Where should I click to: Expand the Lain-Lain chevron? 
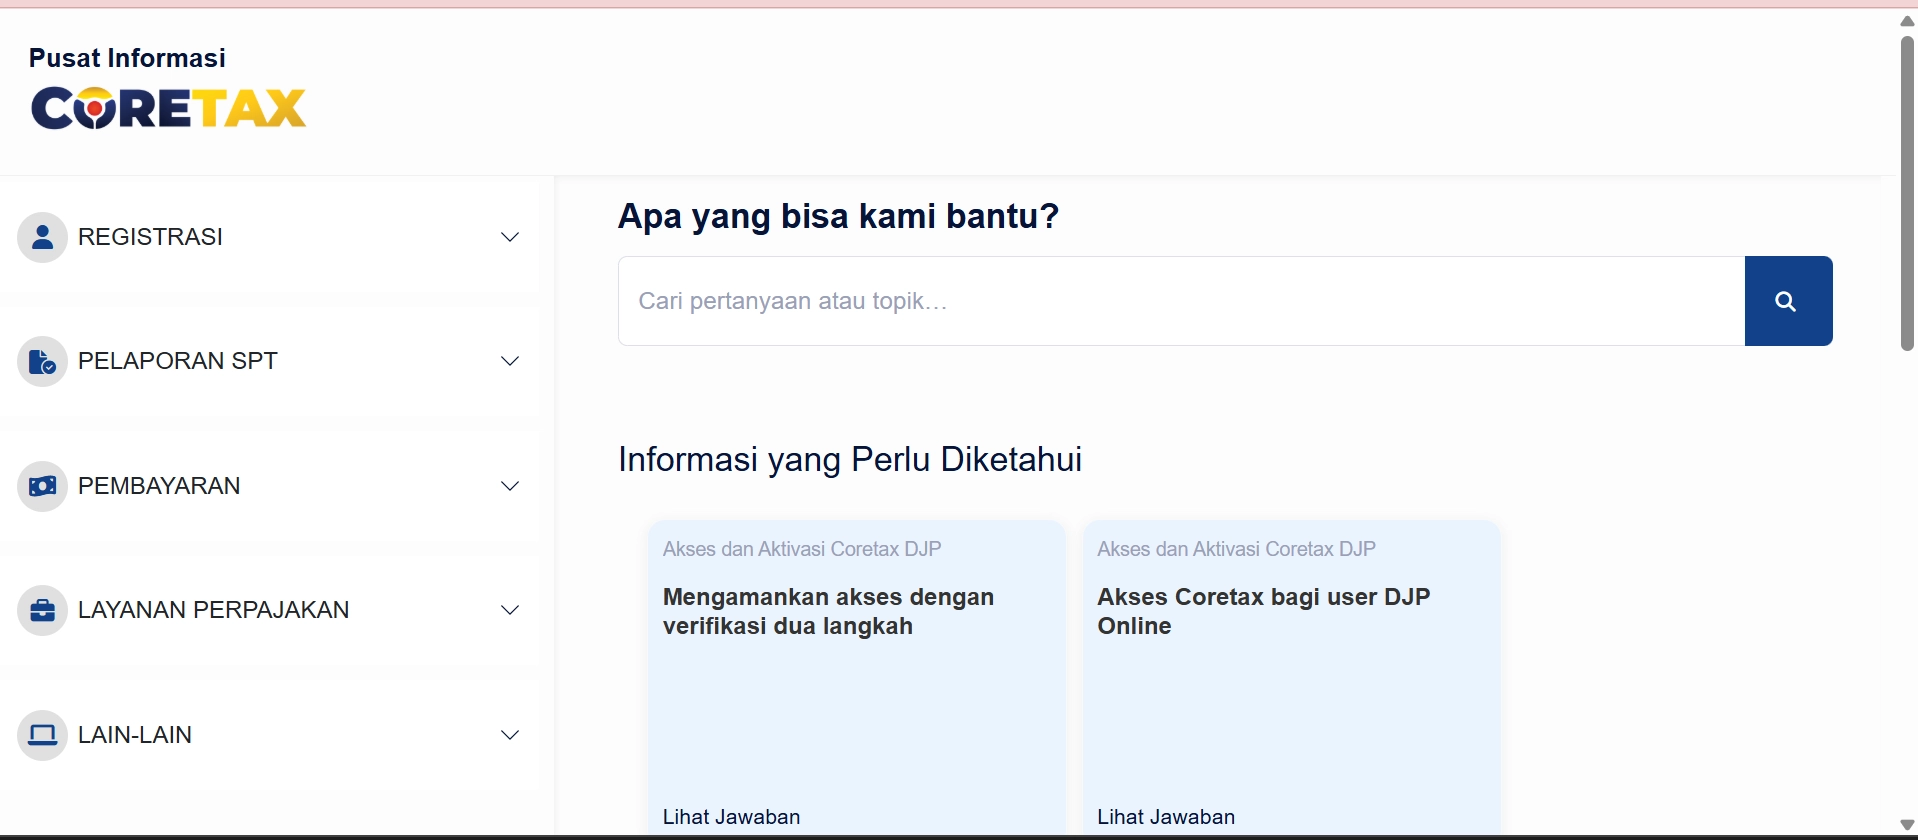510,735
